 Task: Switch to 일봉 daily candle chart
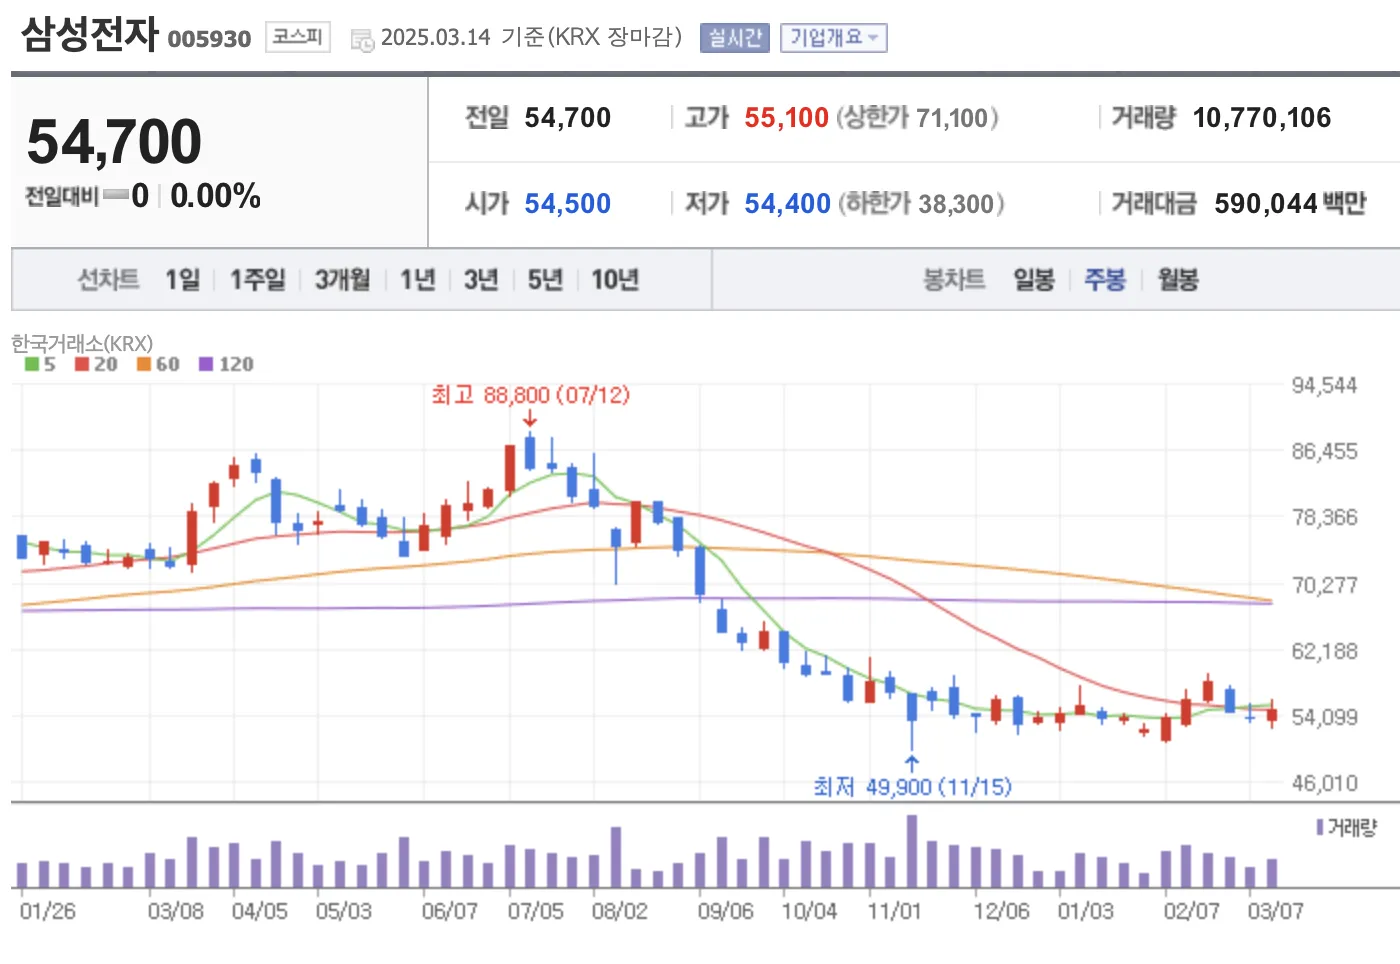pos(1034,279)
